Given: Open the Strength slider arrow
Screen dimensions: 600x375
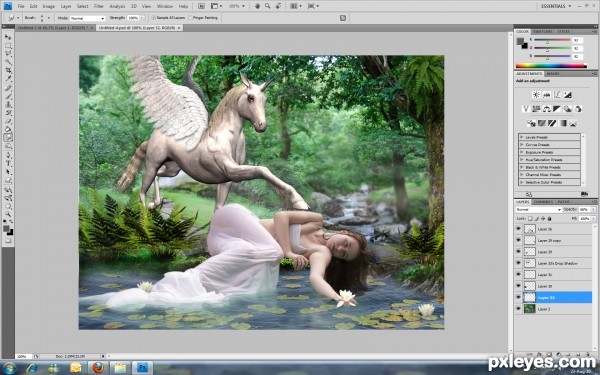Looking at the screenshot, I should [x=142, y=18].
